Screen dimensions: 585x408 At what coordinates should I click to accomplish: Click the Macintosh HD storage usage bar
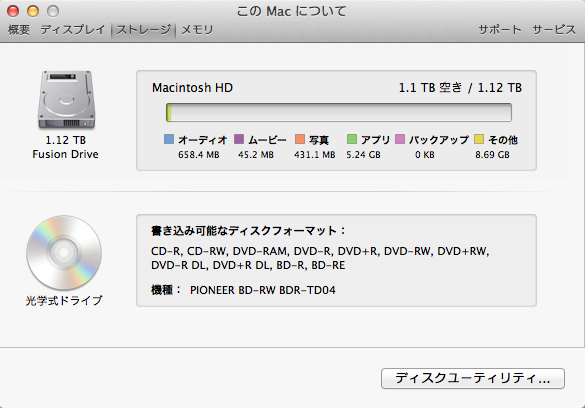click(339, 113)
